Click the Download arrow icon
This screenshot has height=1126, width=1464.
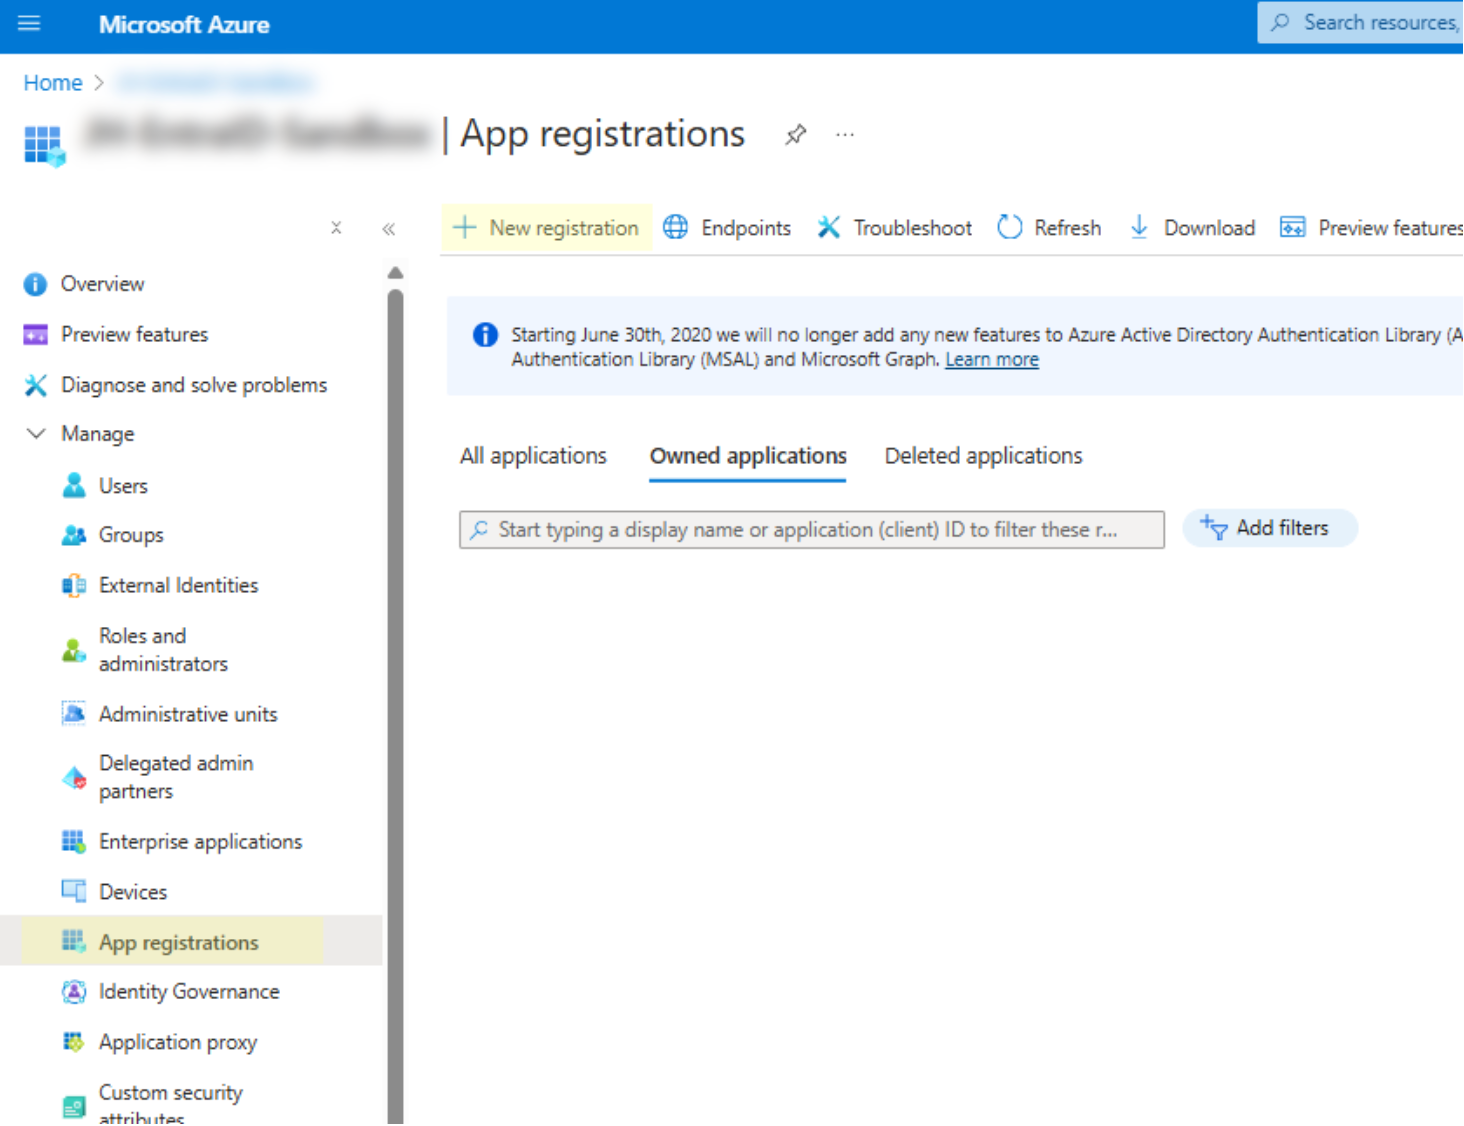pos(1139,227)
